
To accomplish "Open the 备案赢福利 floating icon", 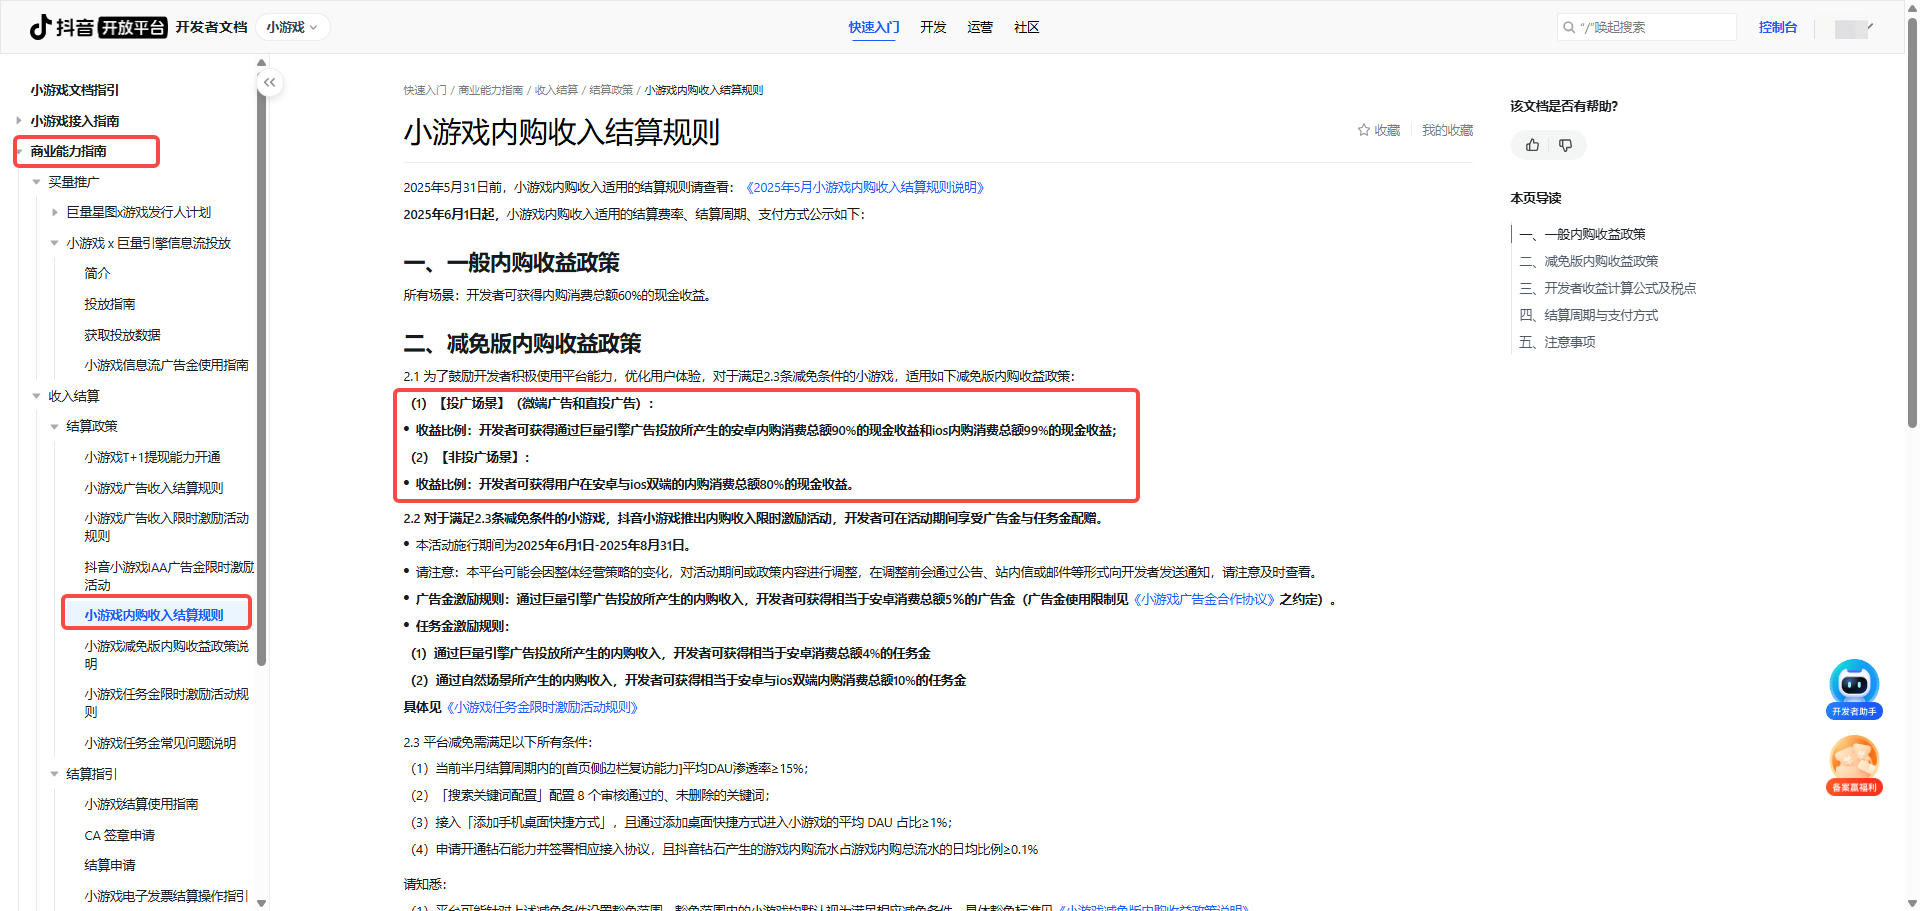I will point(1854,764).
